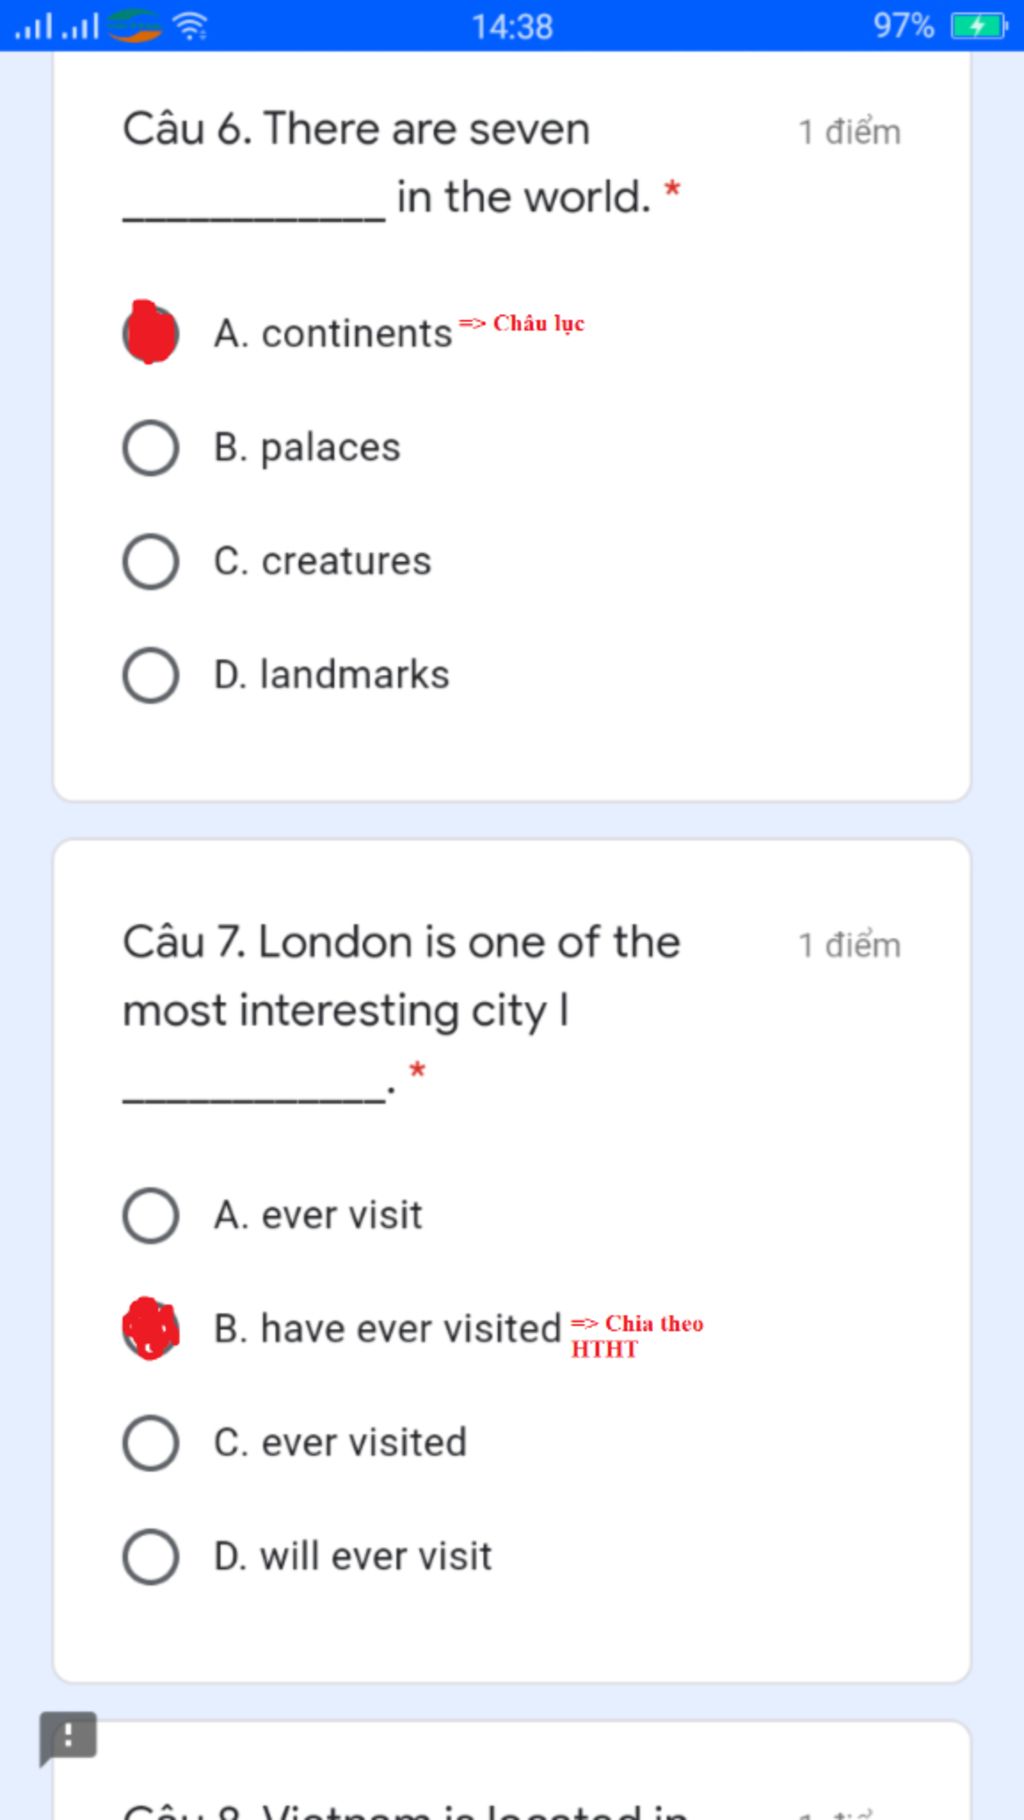Viewport: 1024px width, 1820px height.
Task: Select option A. ever visit
Action: [151, 1216]
